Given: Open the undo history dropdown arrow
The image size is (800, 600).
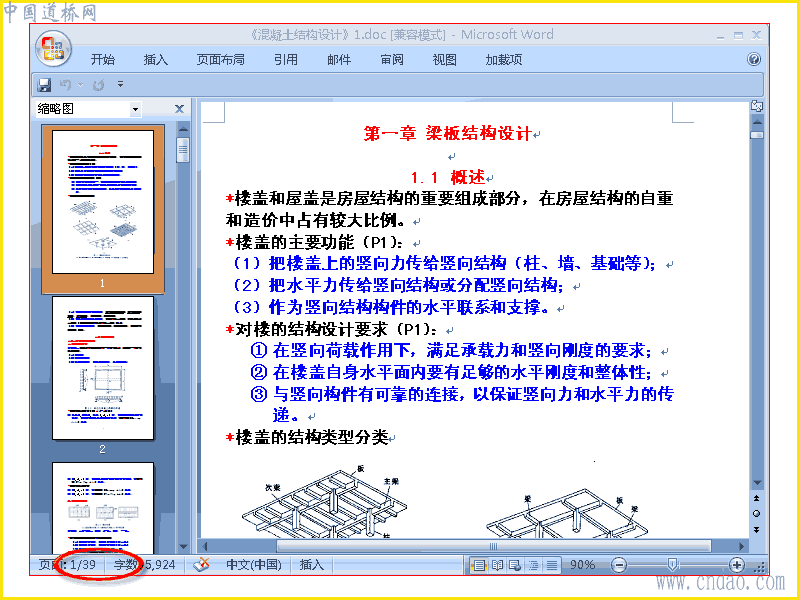Looking at the screenshot, I should click(x=81, y=85).
